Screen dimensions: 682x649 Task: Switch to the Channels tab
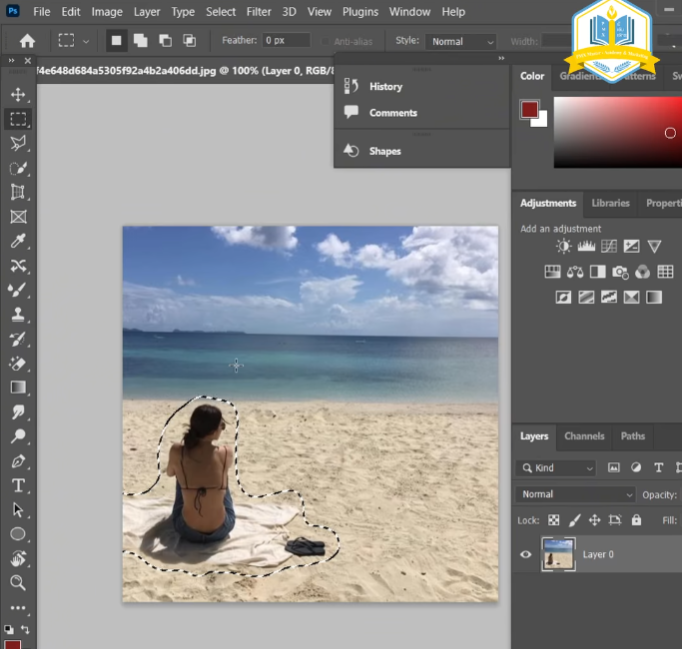coord(584,436)
